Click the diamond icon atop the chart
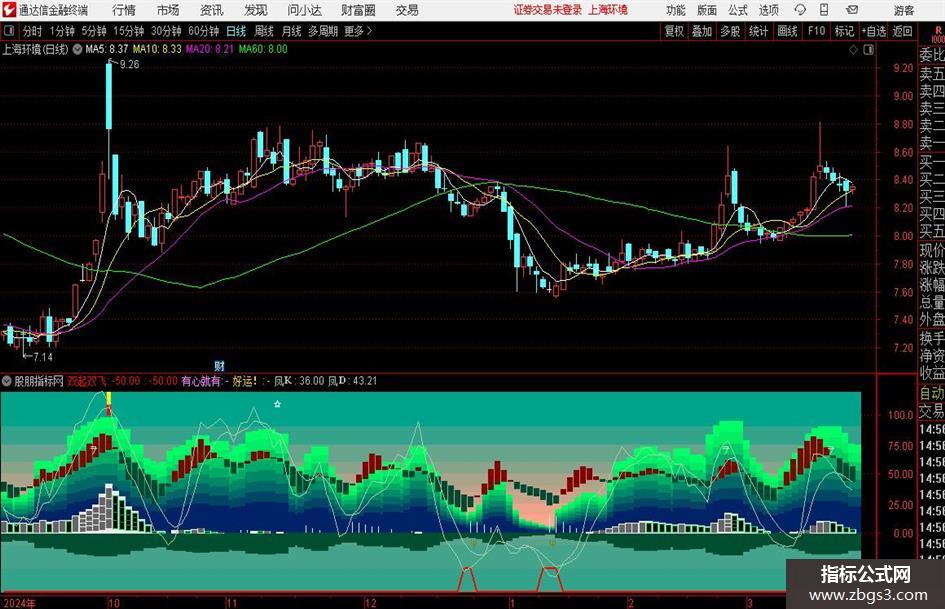The height and width of the screenshot is (609, 945). coord(853,50)
